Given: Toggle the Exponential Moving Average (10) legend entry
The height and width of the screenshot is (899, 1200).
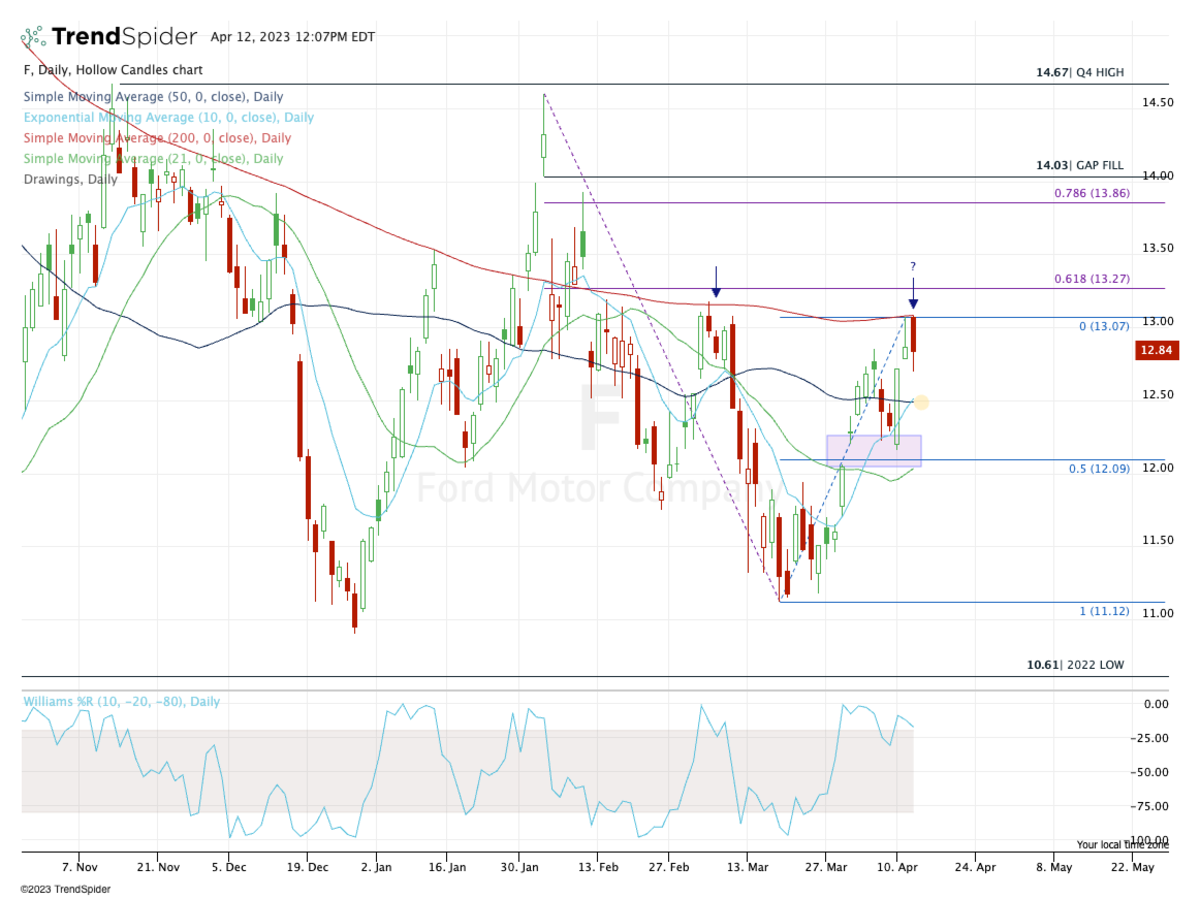Looking at the screenshot, I should tap(168, 117).
